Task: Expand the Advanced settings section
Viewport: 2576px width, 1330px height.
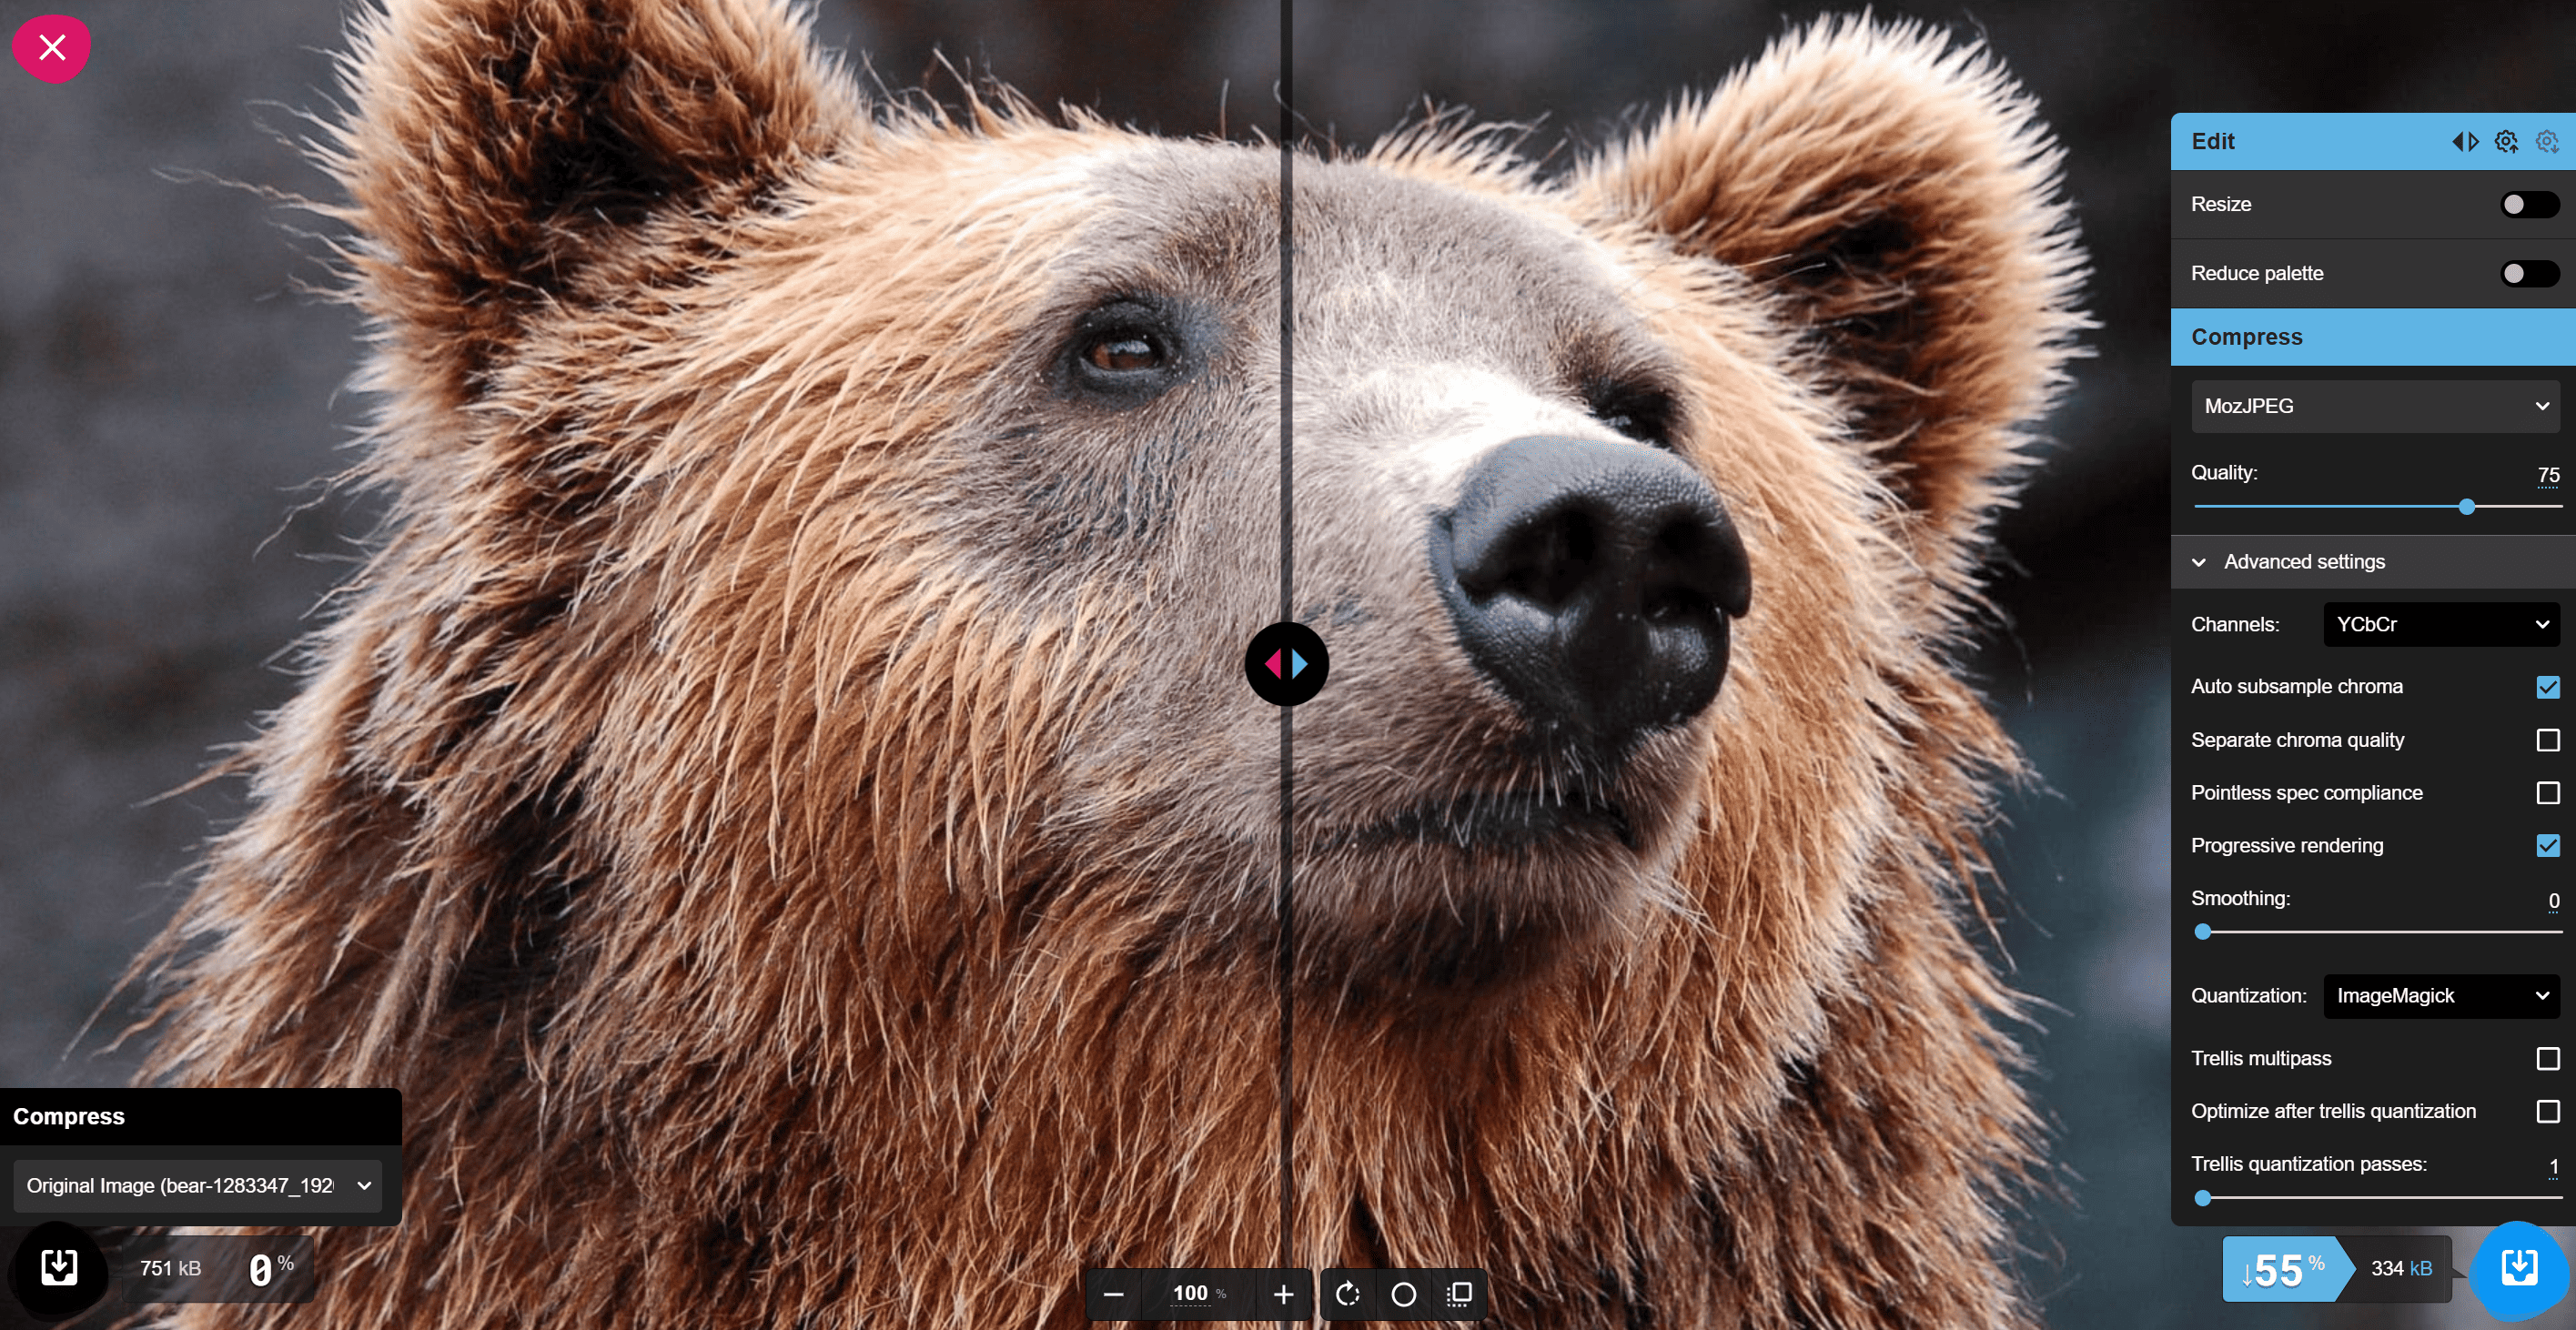Action: (2288, 559)
